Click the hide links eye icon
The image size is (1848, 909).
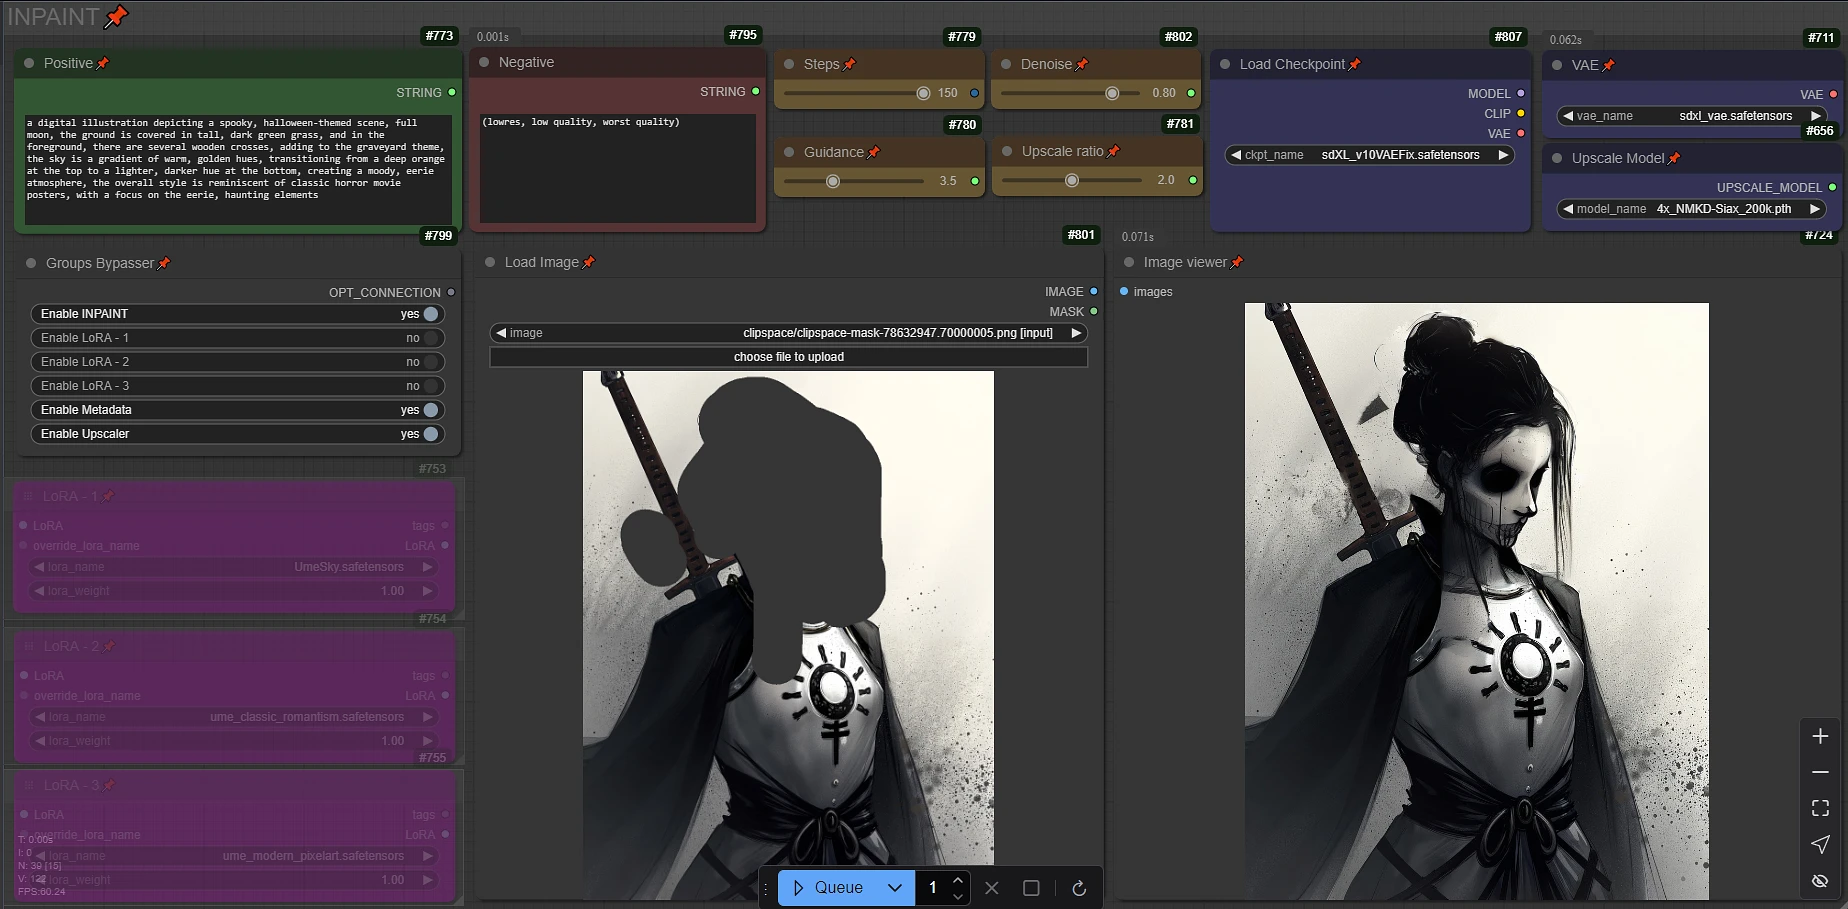1820,881
